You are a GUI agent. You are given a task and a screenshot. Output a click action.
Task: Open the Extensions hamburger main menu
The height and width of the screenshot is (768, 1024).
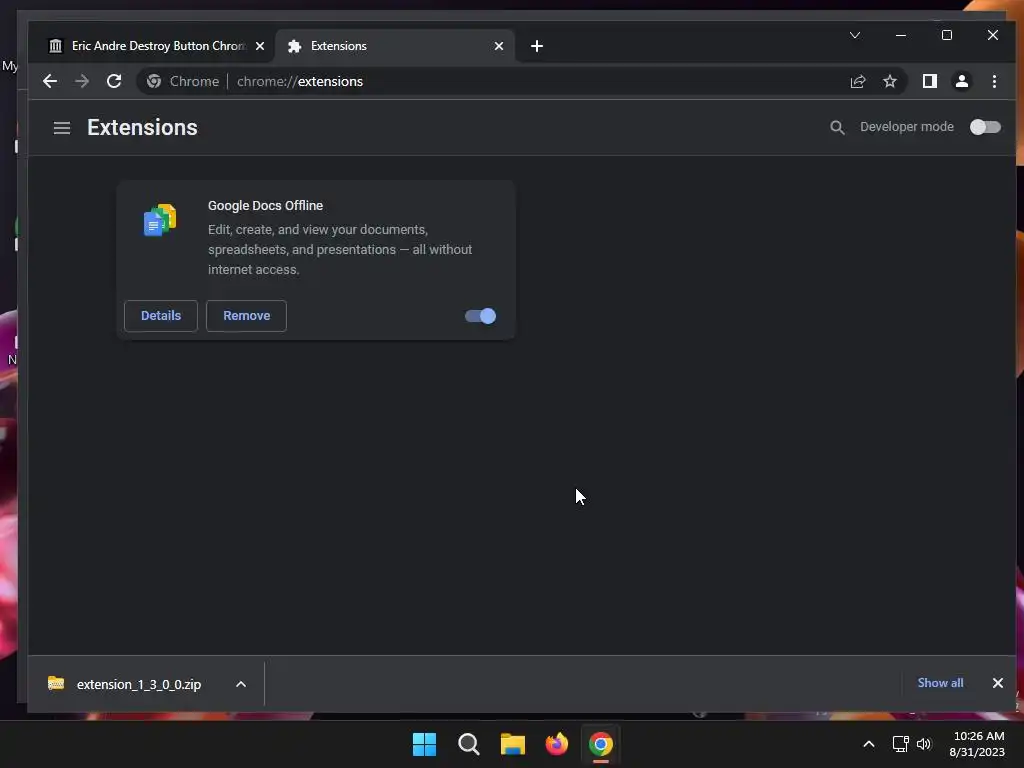[x=62, y=127]
